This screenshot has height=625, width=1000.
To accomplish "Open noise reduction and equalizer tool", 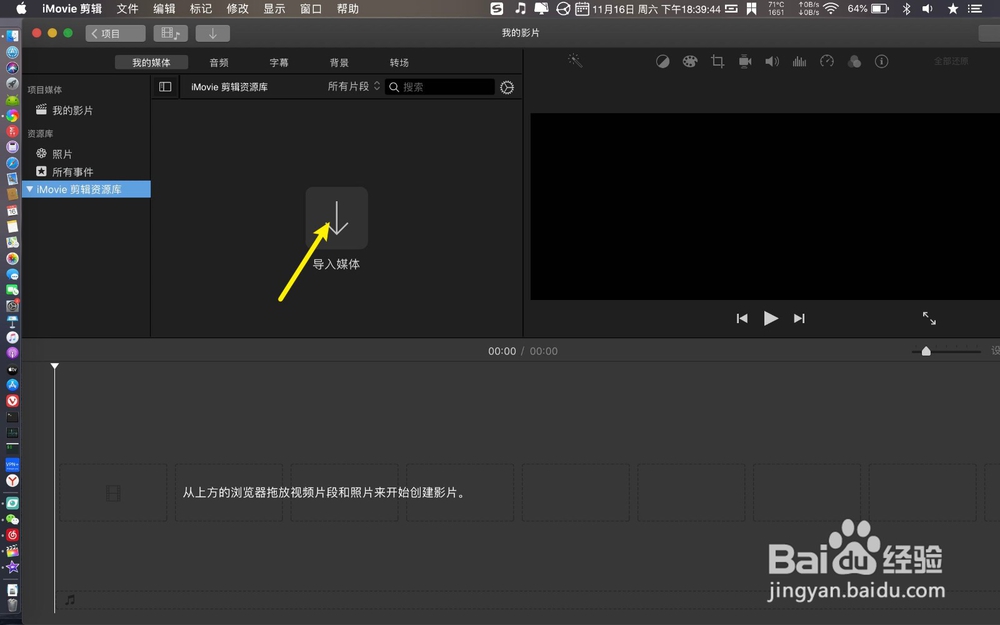I will 799,61.
